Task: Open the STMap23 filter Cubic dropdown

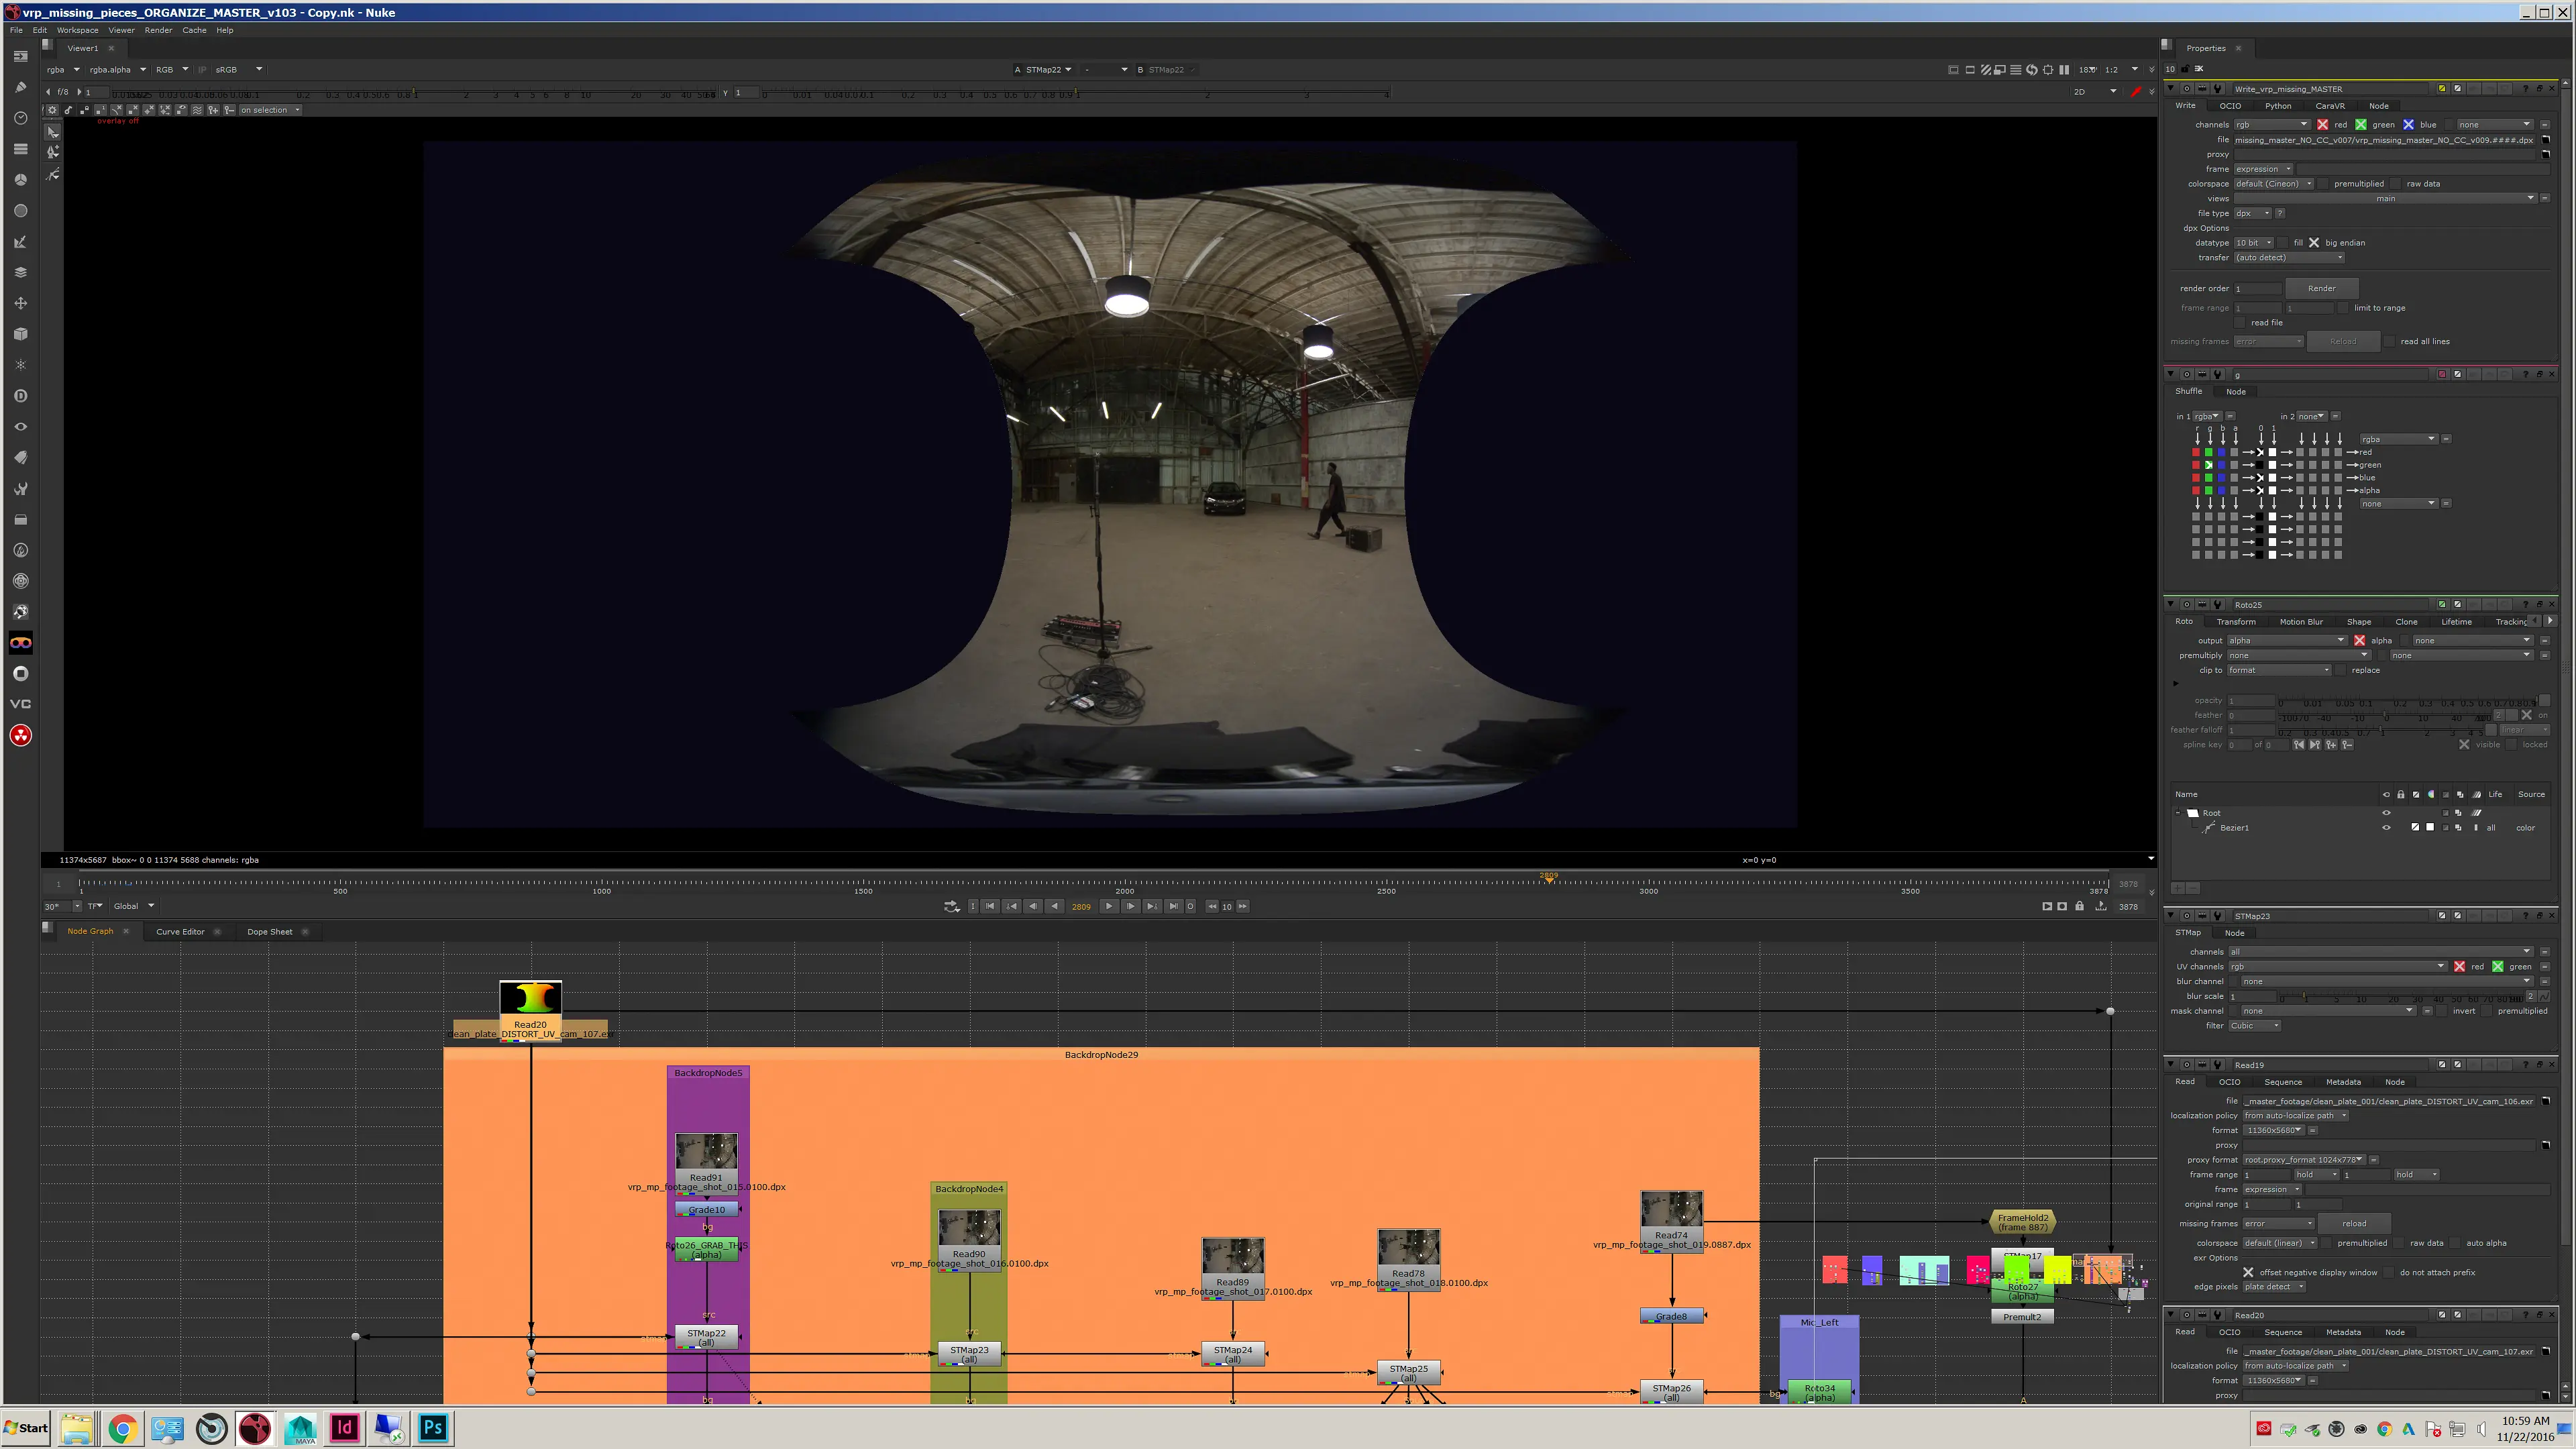Action: point(2254,1026)
